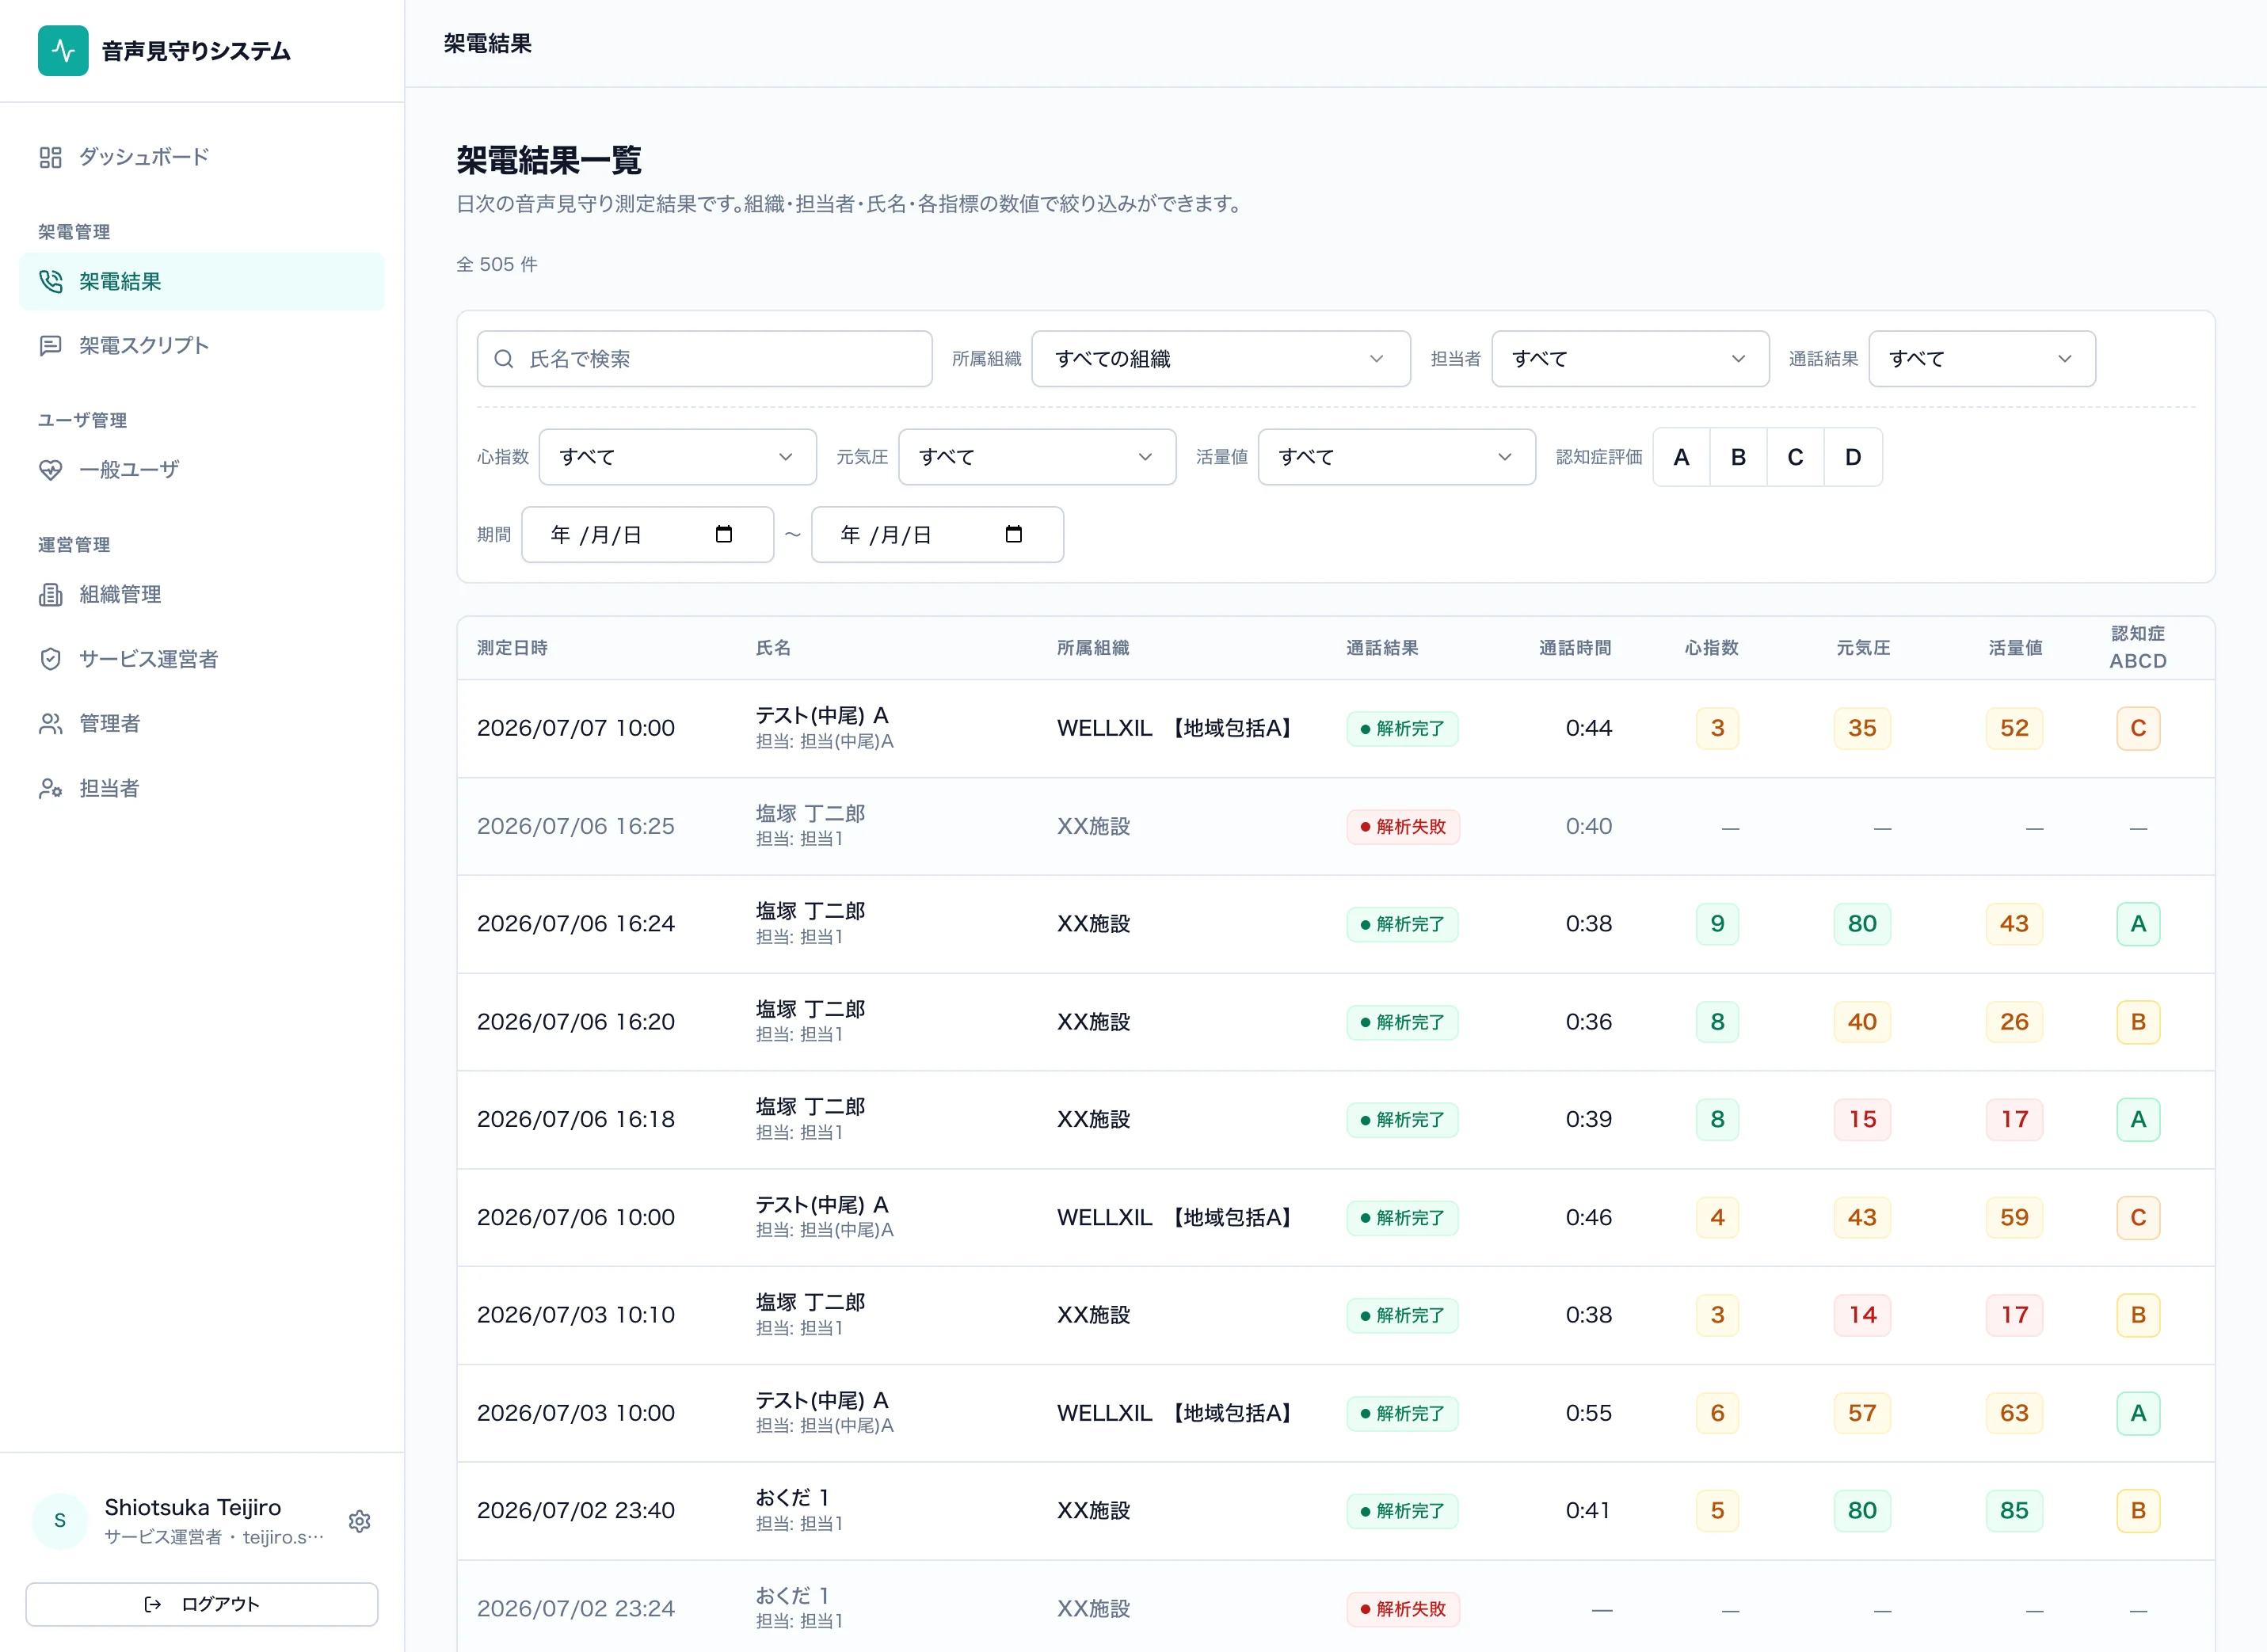Click 解析完了 badge in 2026/07/06 16:24 row
Viewport: 2267px width, 1652px height.
[1403, 924]
